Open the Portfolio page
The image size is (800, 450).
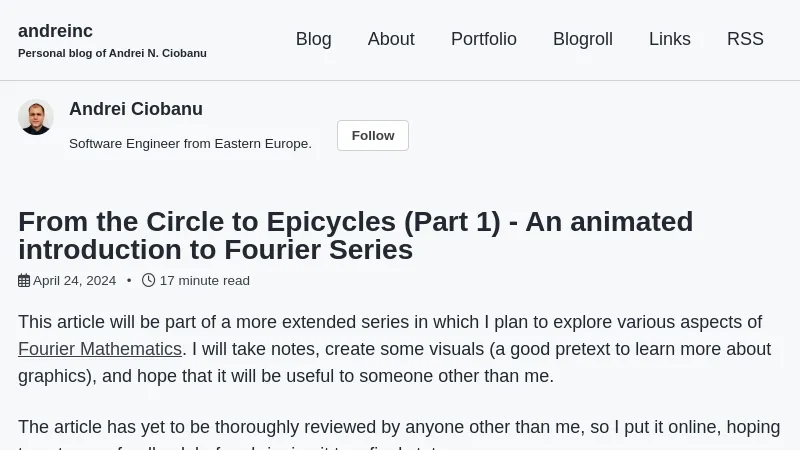484,39
